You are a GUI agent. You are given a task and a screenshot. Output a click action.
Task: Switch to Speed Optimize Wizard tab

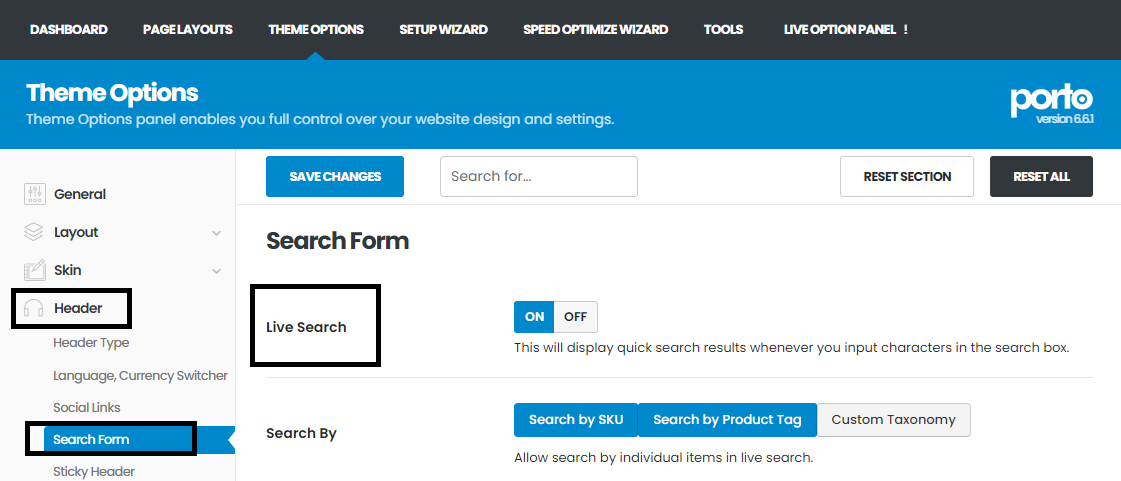(x=595, y=30)
